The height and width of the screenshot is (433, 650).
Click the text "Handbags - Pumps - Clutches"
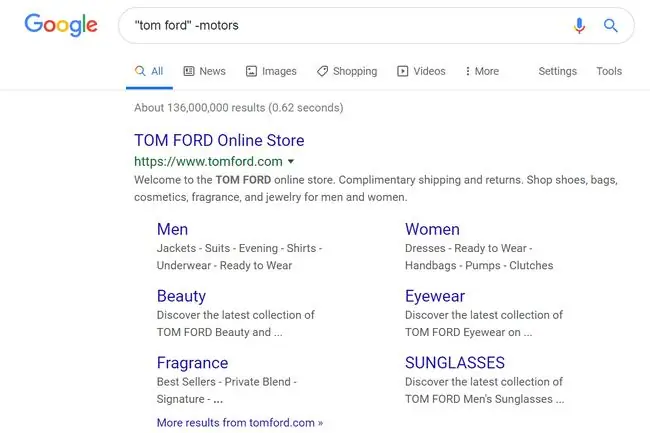[x=479, y=266]
